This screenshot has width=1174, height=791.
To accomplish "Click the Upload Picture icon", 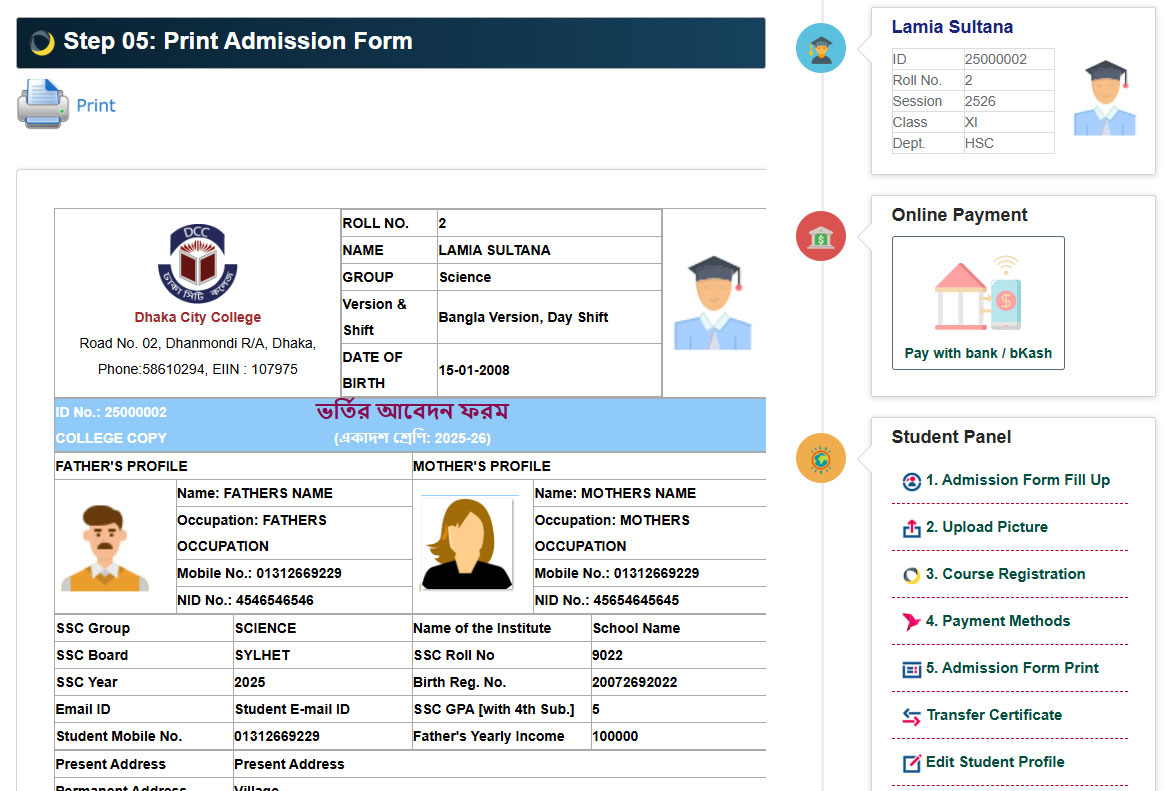I will (x=911, y=528).
